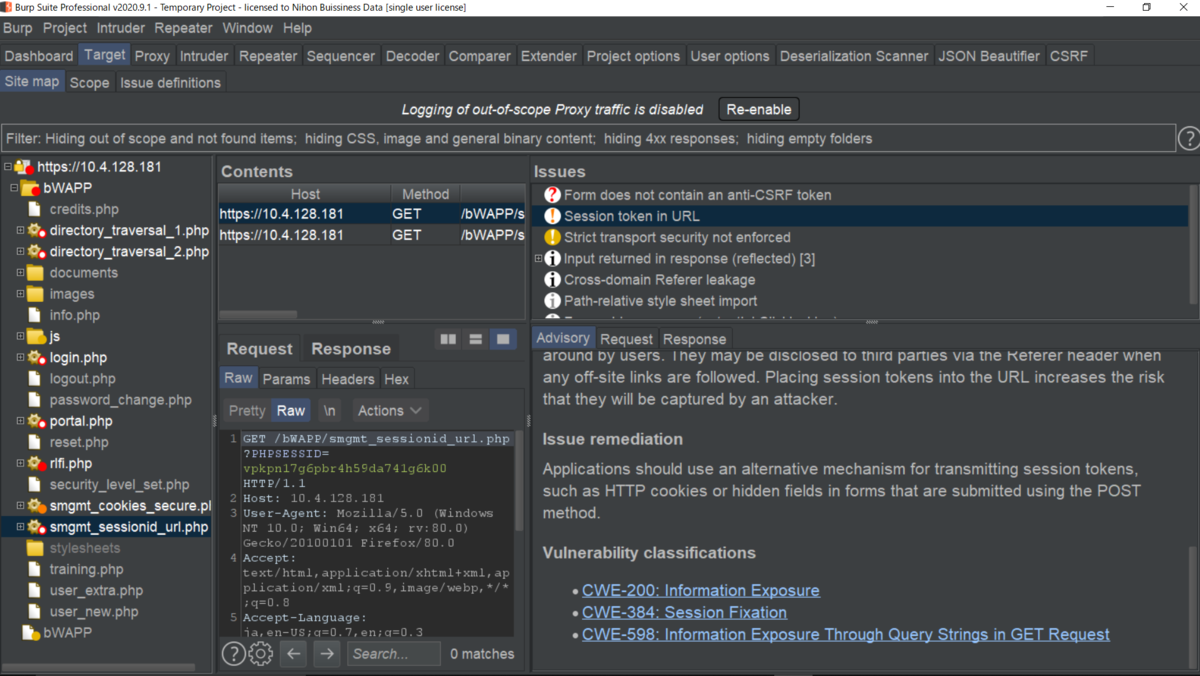Click the site map tree horizontal scrollbar
1200x676 pixels.
pos(100,667)
